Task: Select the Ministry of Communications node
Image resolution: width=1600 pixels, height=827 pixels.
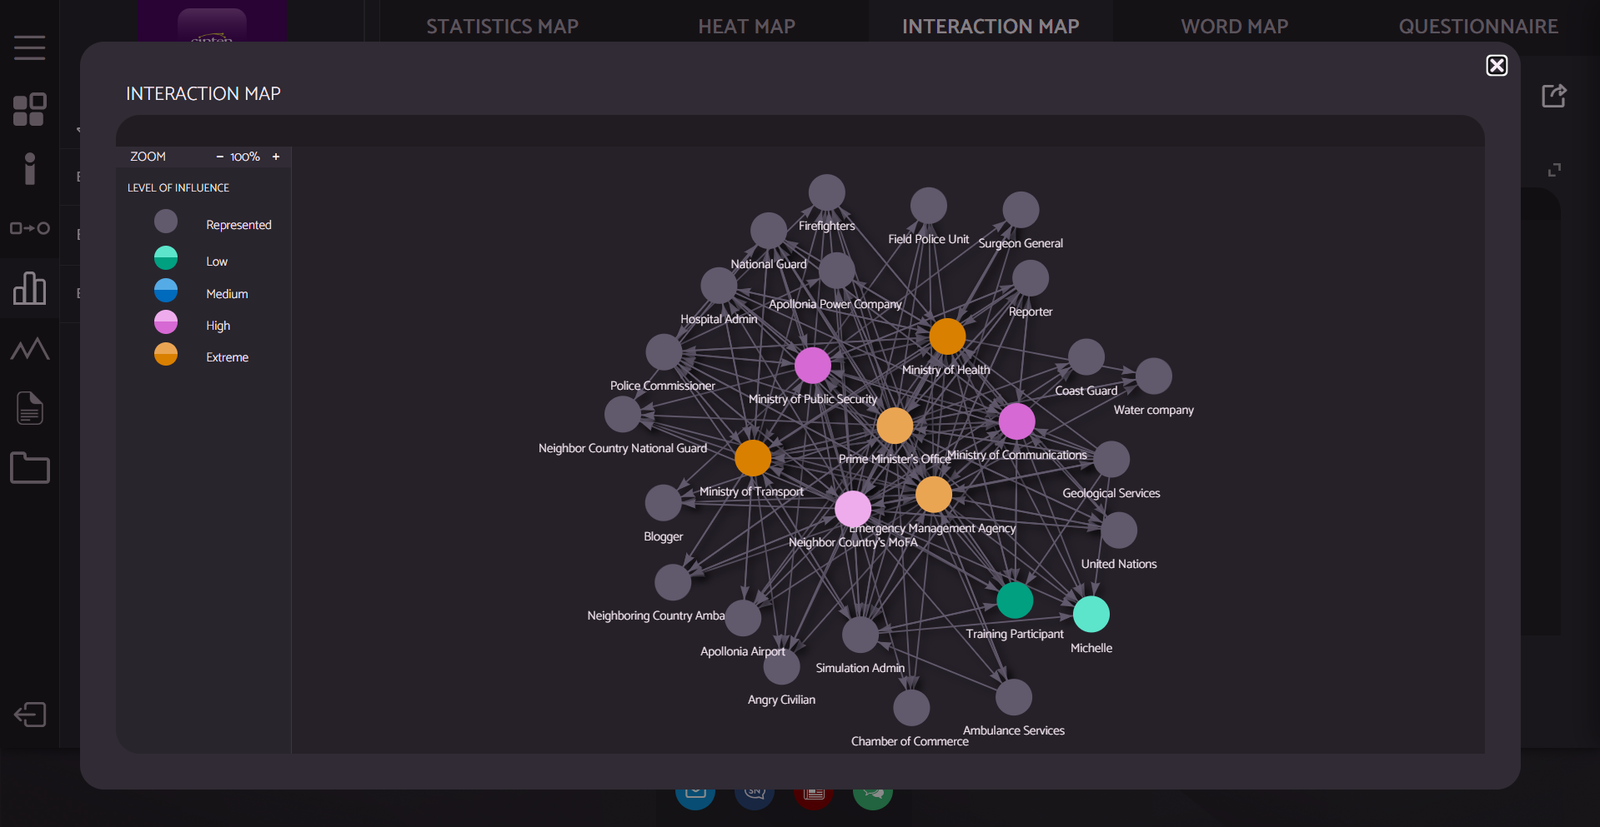Action: (1017, 422)
